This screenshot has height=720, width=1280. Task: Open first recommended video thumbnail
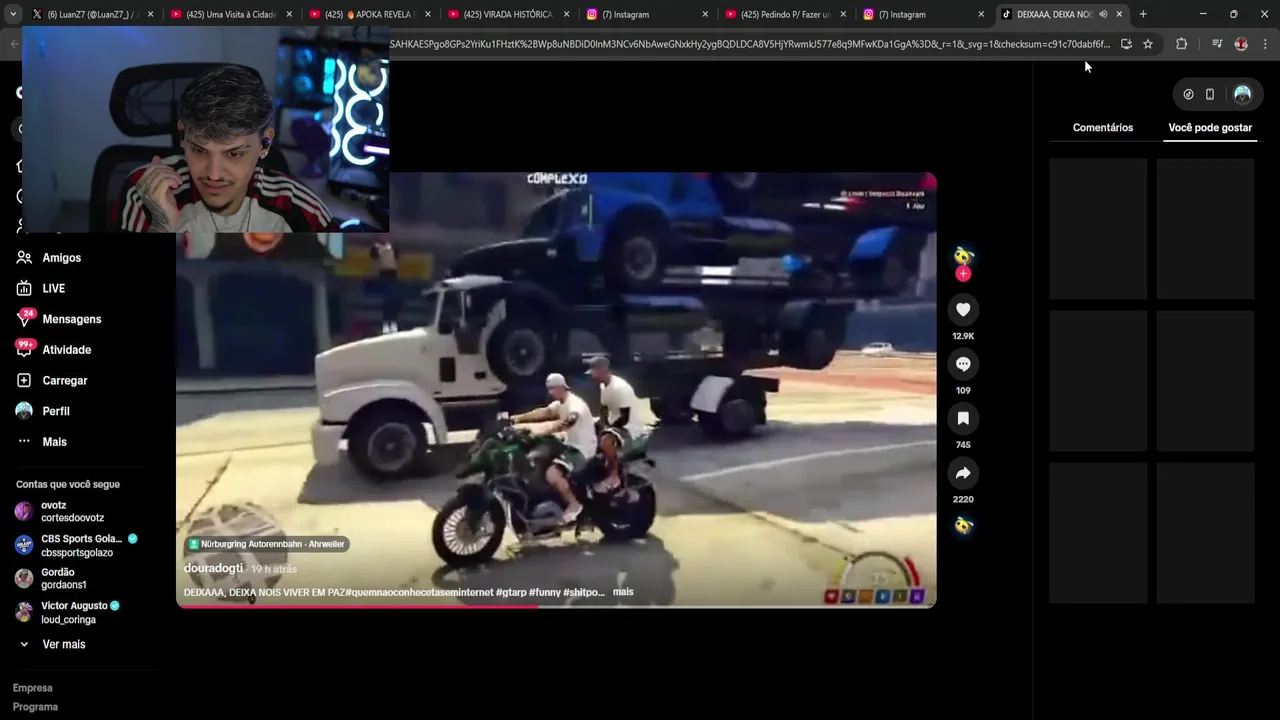[x=1098, y=229]
